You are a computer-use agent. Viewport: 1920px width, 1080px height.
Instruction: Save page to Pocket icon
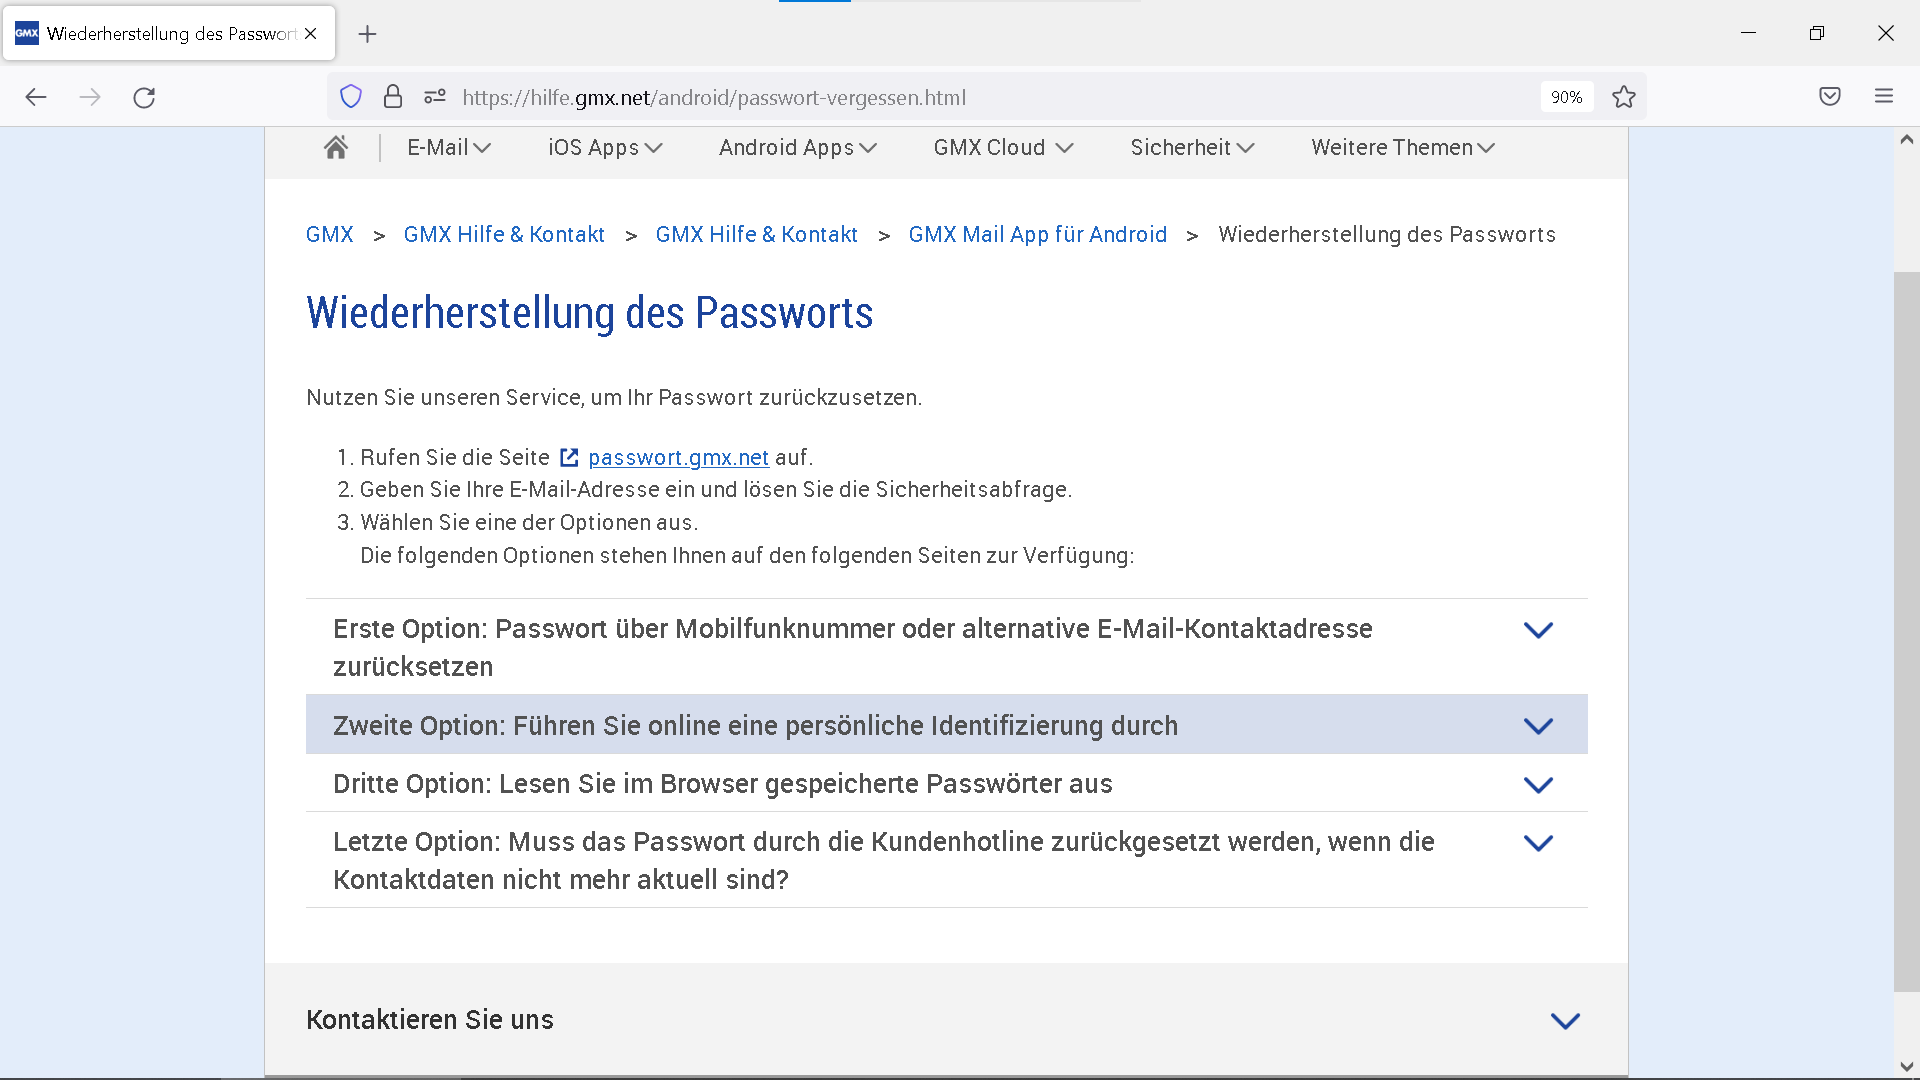pos(1830,97)
